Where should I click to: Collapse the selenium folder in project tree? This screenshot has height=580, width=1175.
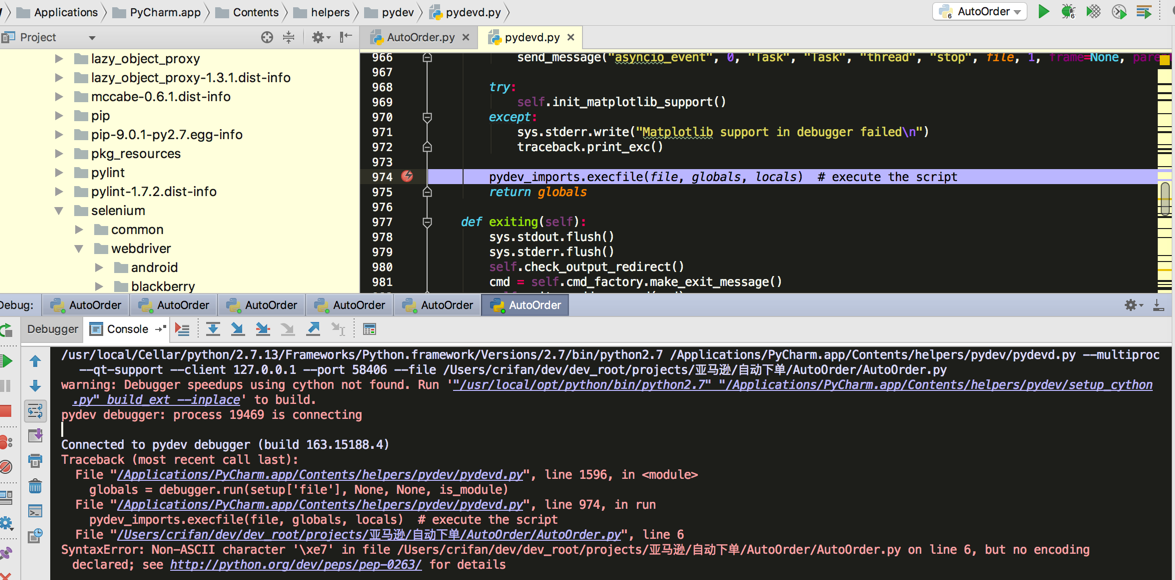(59, 211)
